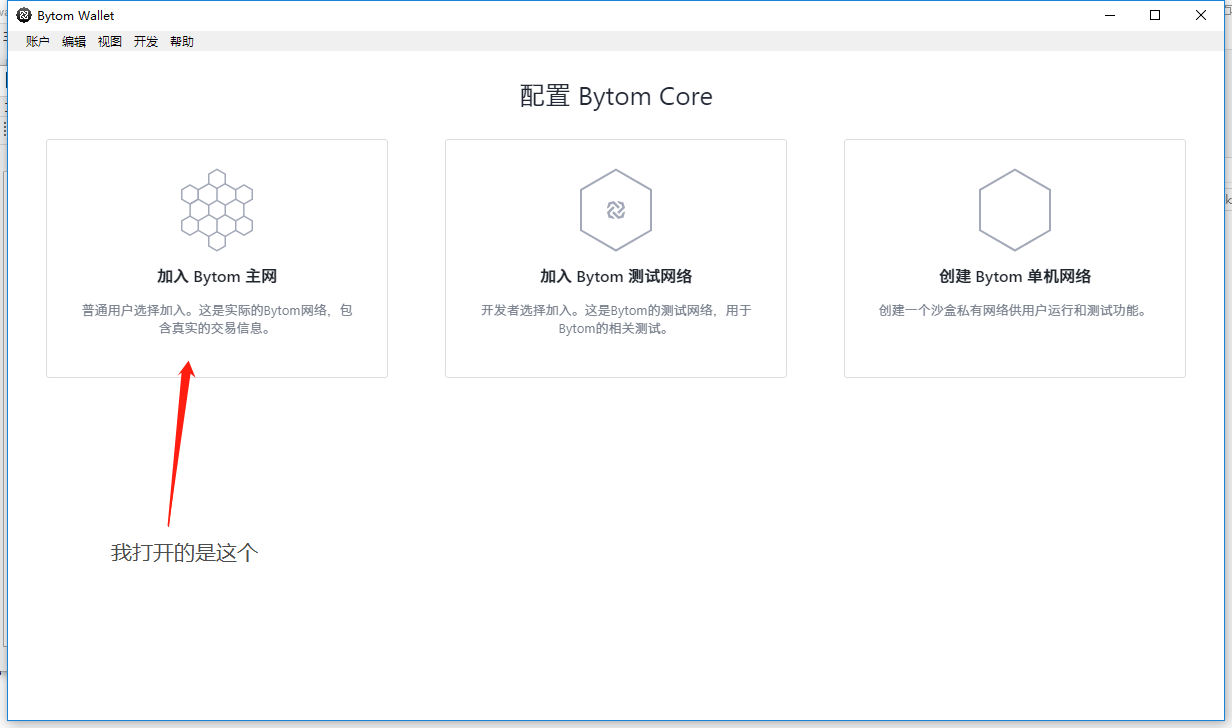Open the 编辑 menu

(74, 42)
